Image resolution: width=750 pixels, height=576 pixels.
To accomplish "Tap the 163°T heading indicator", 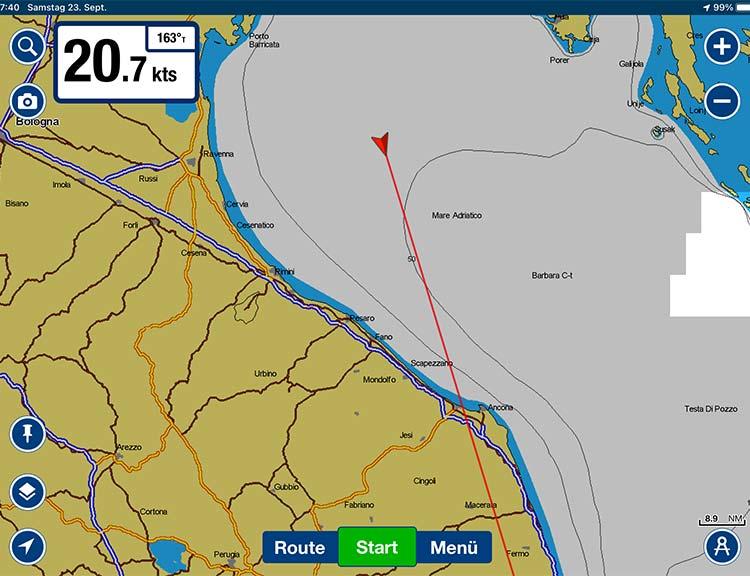I will tap(170, 39).
